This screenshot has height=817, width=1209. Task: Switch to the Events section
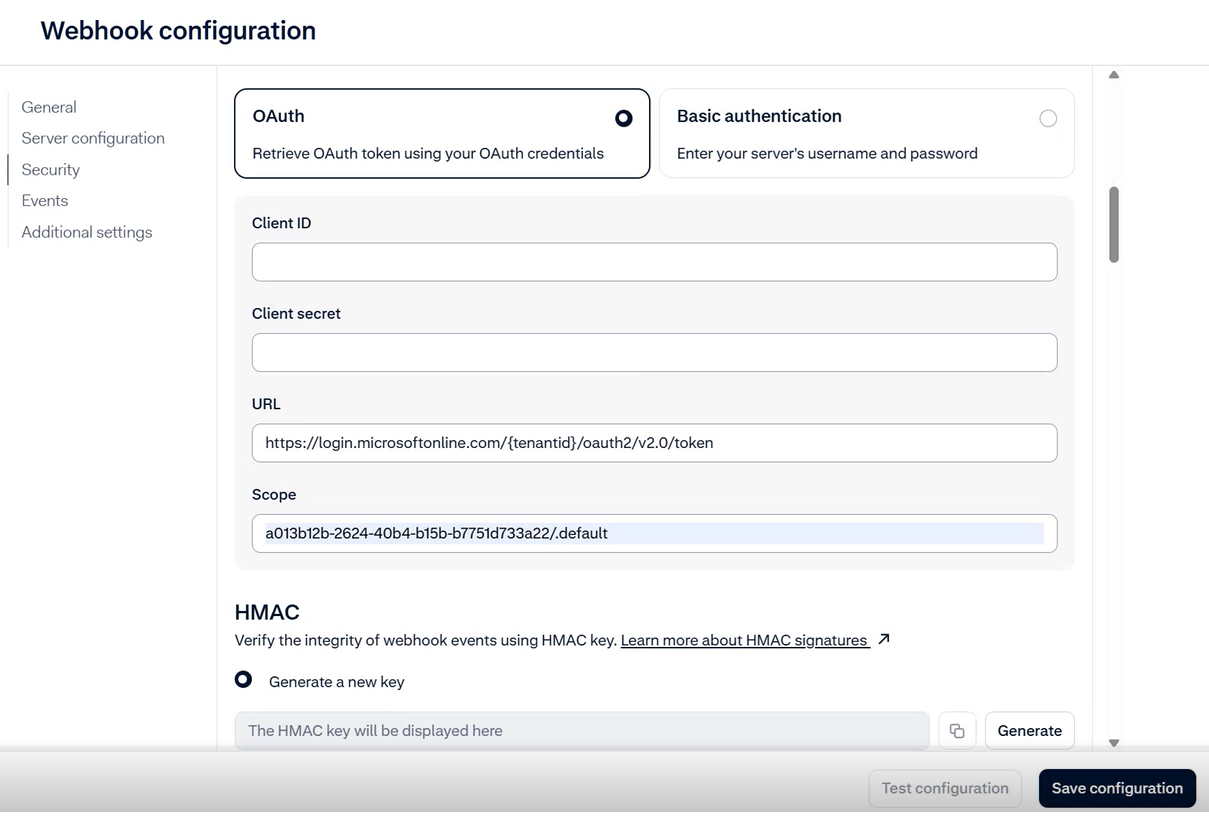(x=44, y=200)
